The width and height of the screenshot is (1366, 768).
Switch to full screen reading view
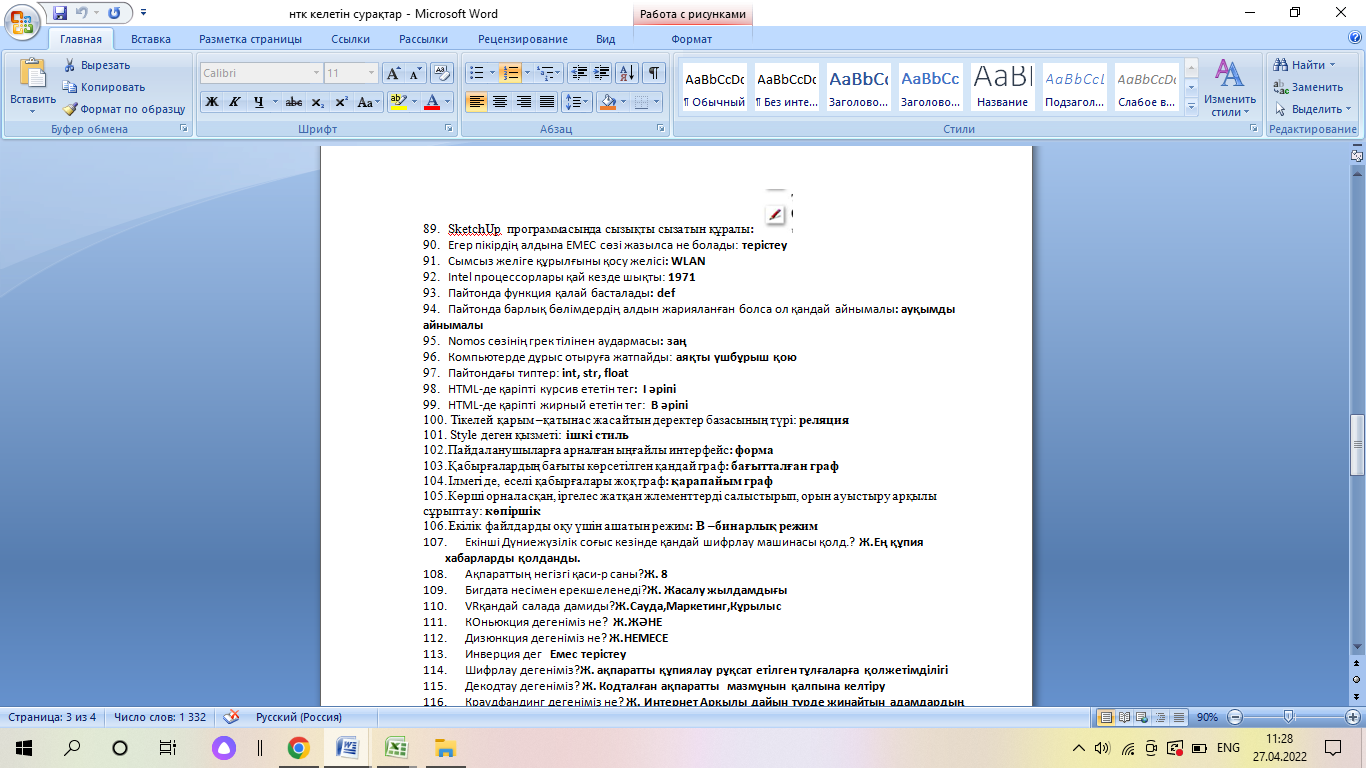tap(1124, 717)
